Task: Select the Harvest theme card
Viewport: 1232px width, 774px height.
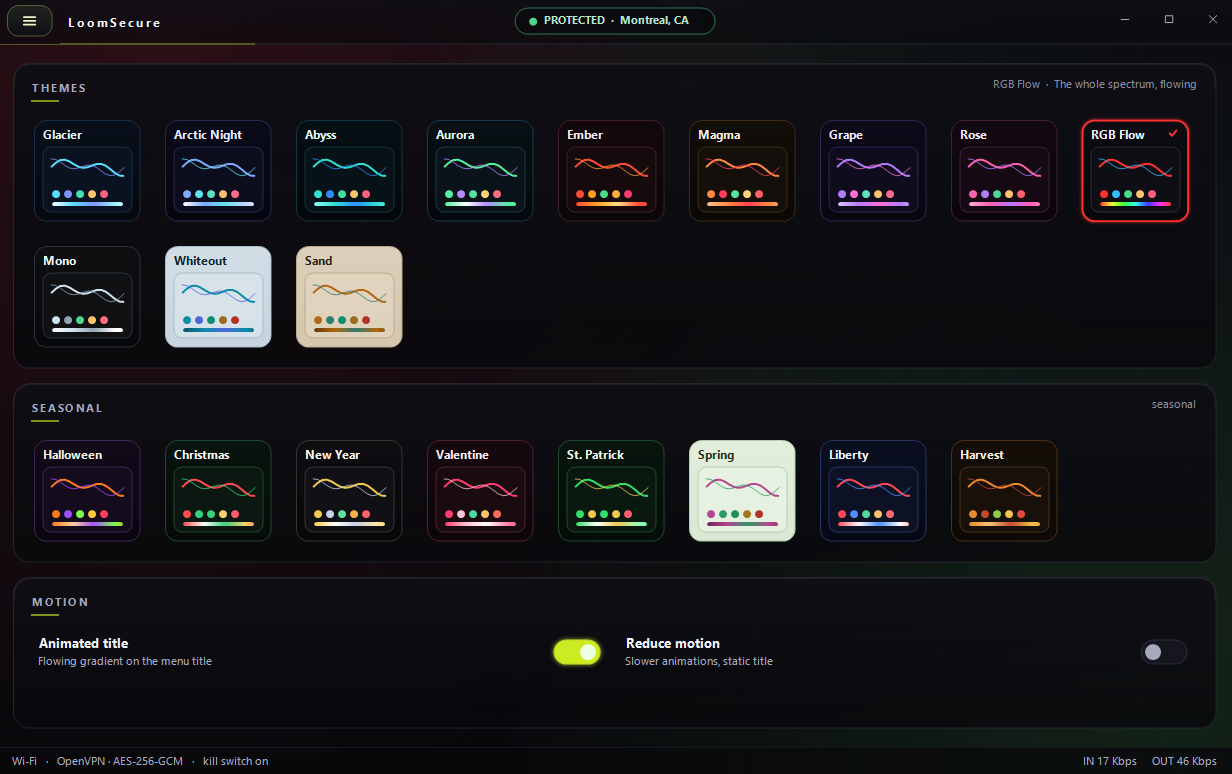Action: coord(1004,491)
